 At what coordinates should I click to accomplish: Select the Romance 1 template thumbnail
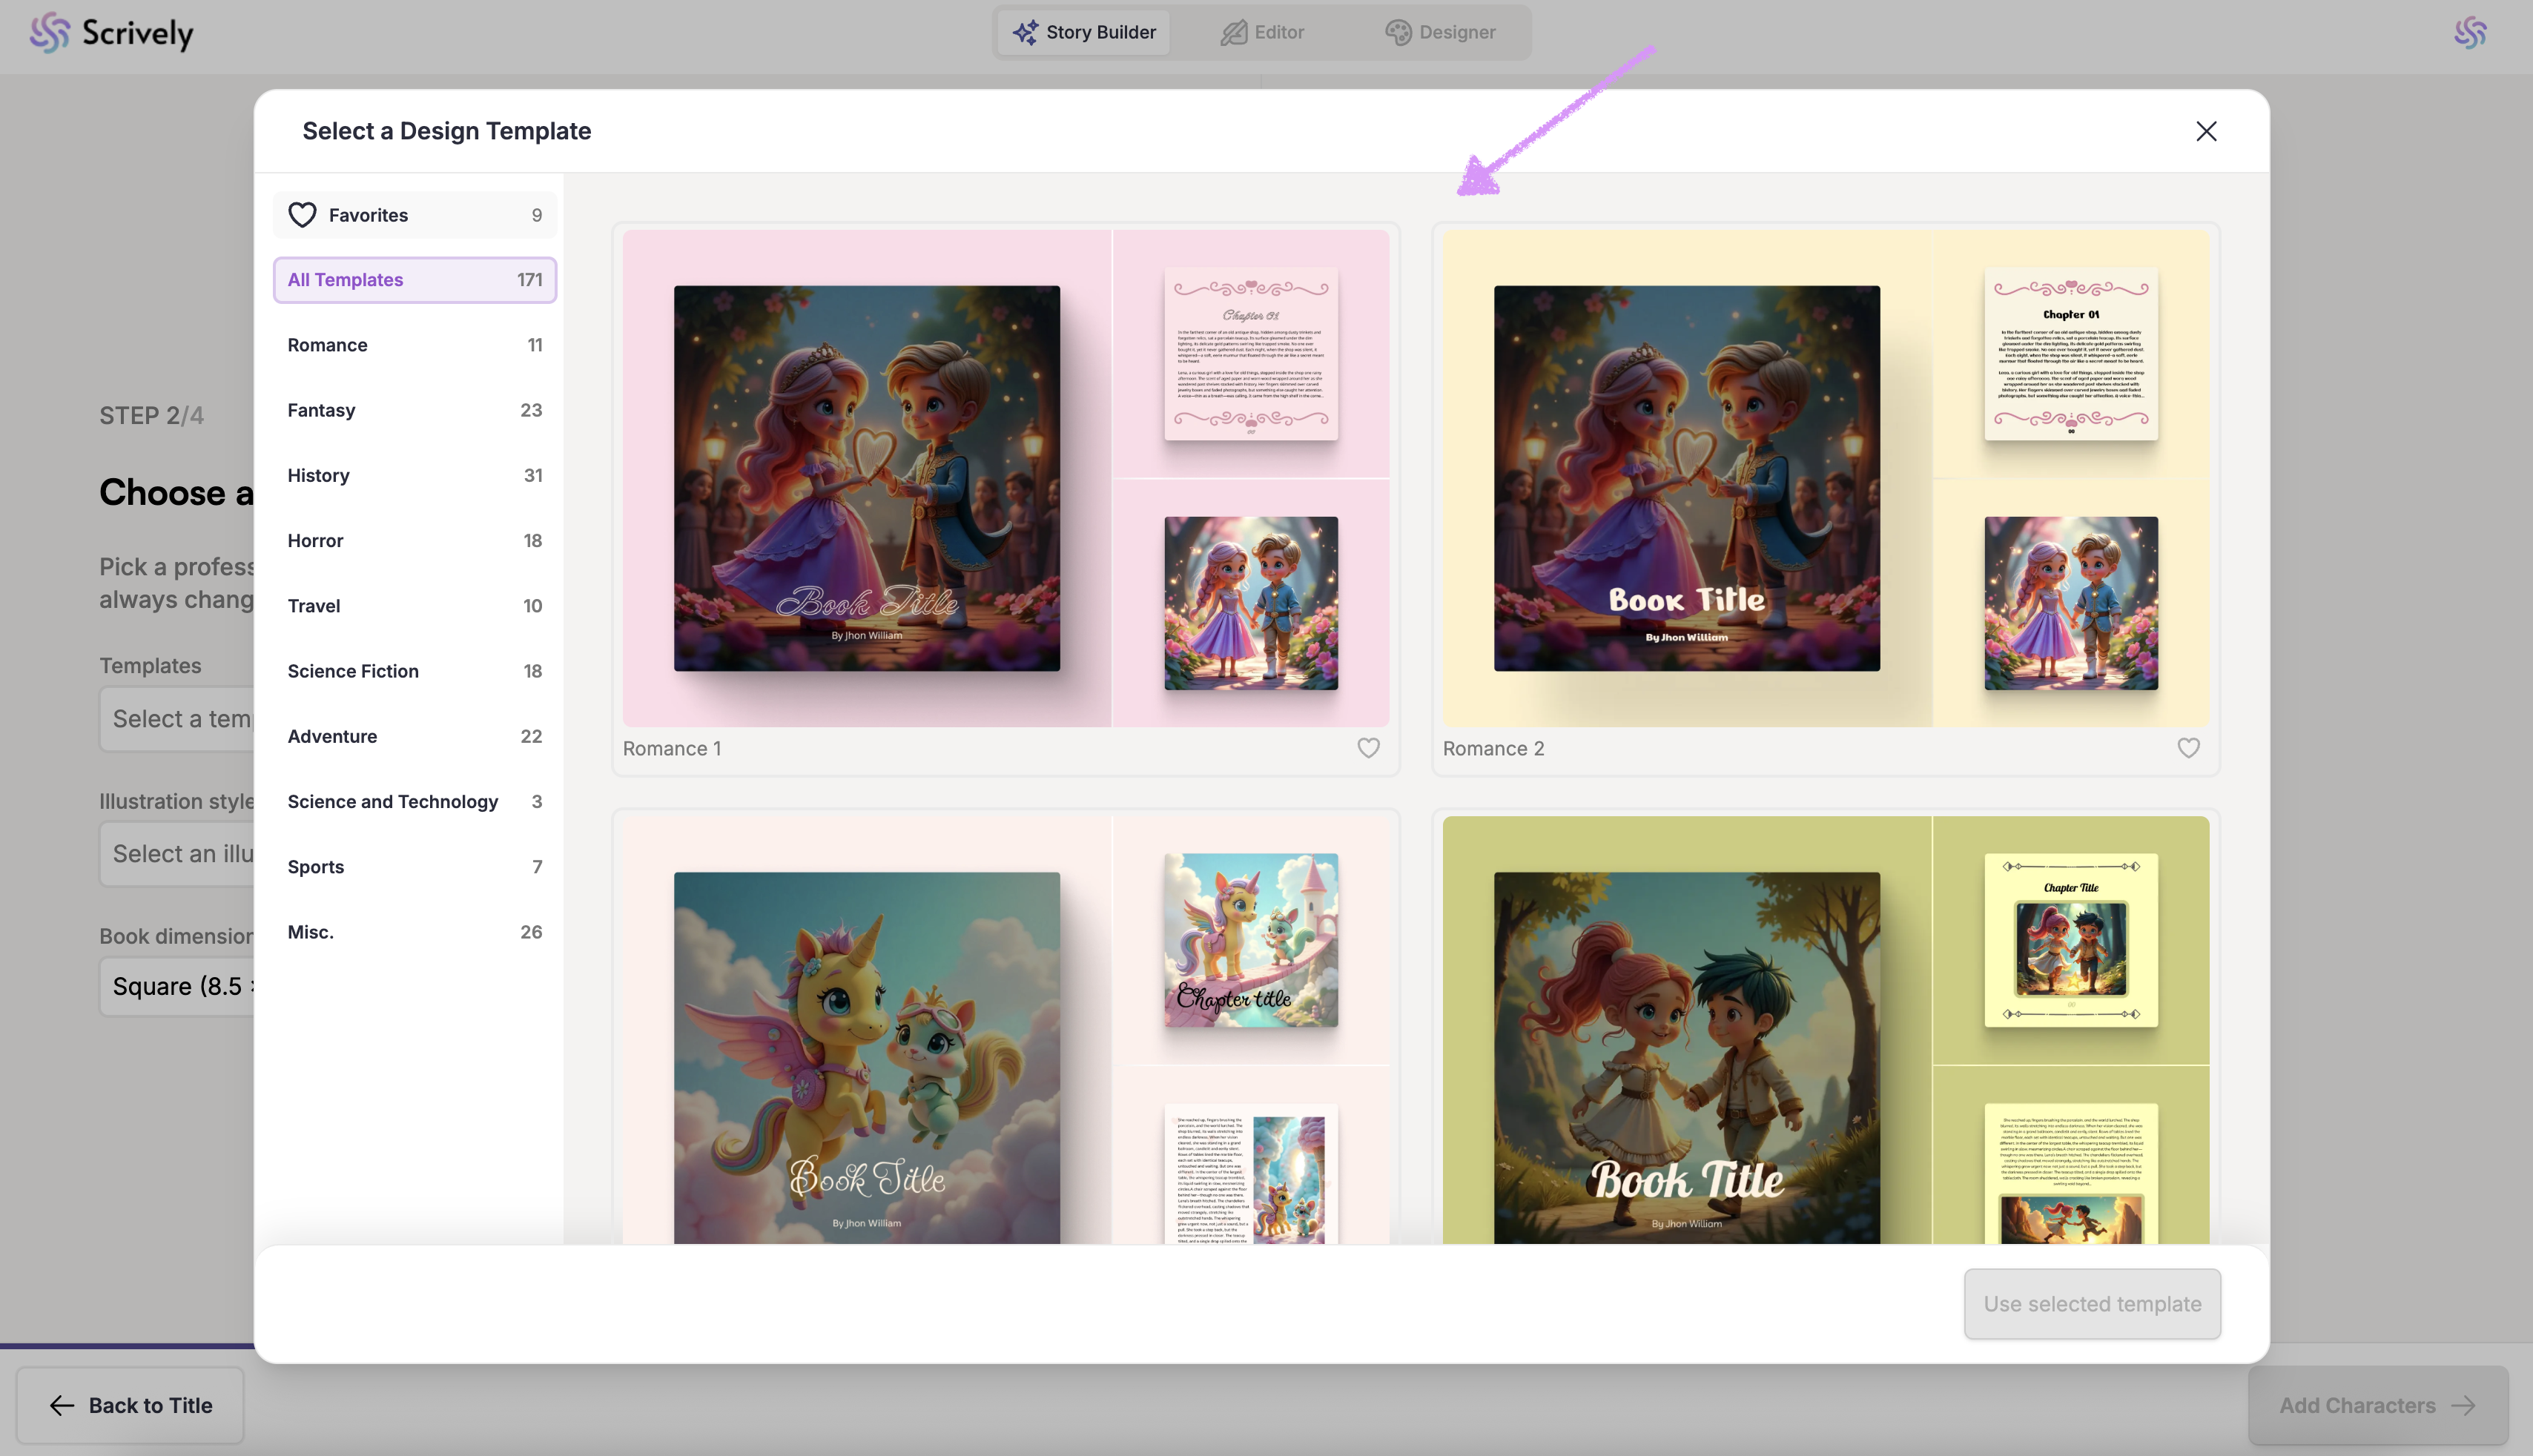[1005, 478]
